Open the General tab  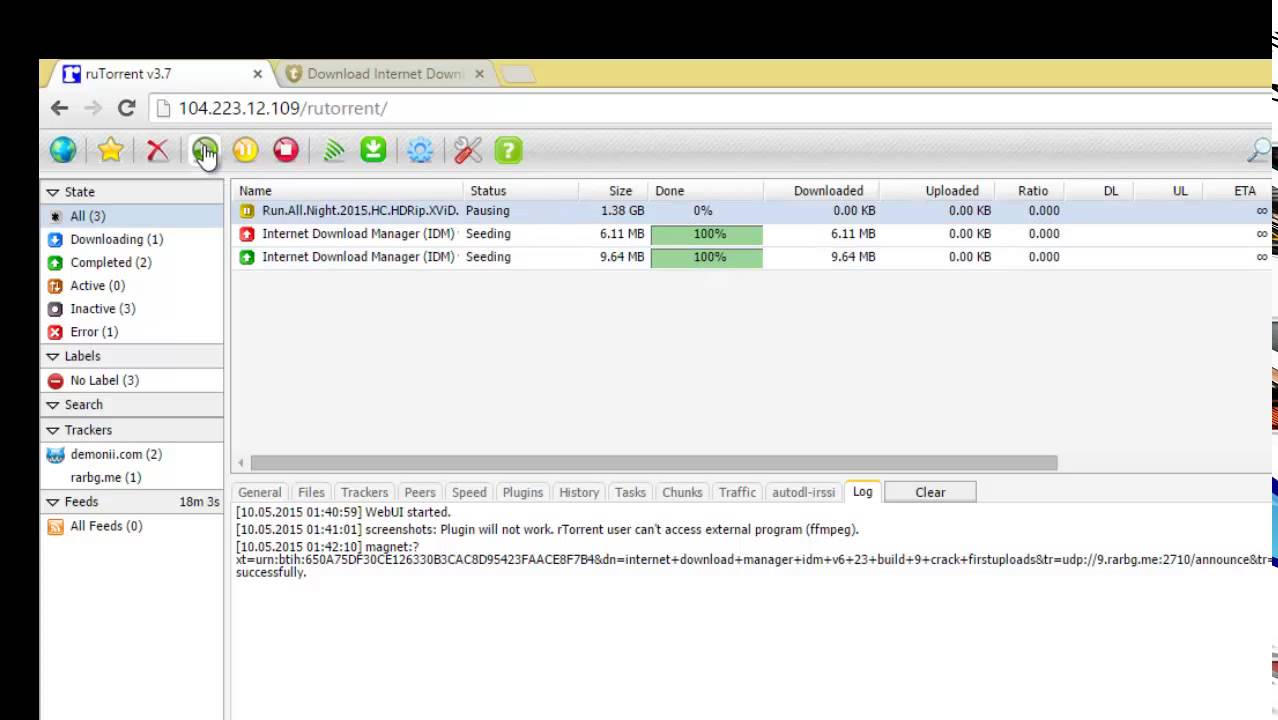coord(259,492)
